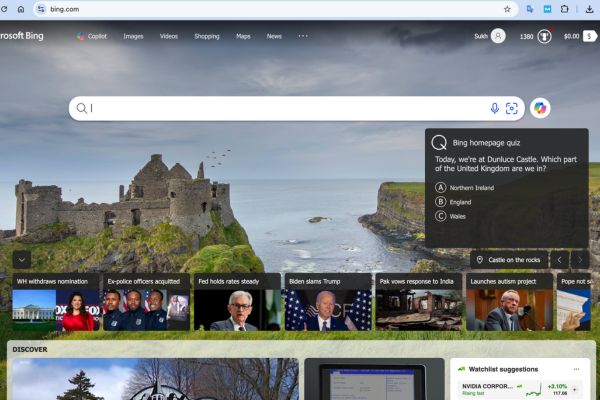
Task: Show the next homepage image
Action: (x=580, y=260)
